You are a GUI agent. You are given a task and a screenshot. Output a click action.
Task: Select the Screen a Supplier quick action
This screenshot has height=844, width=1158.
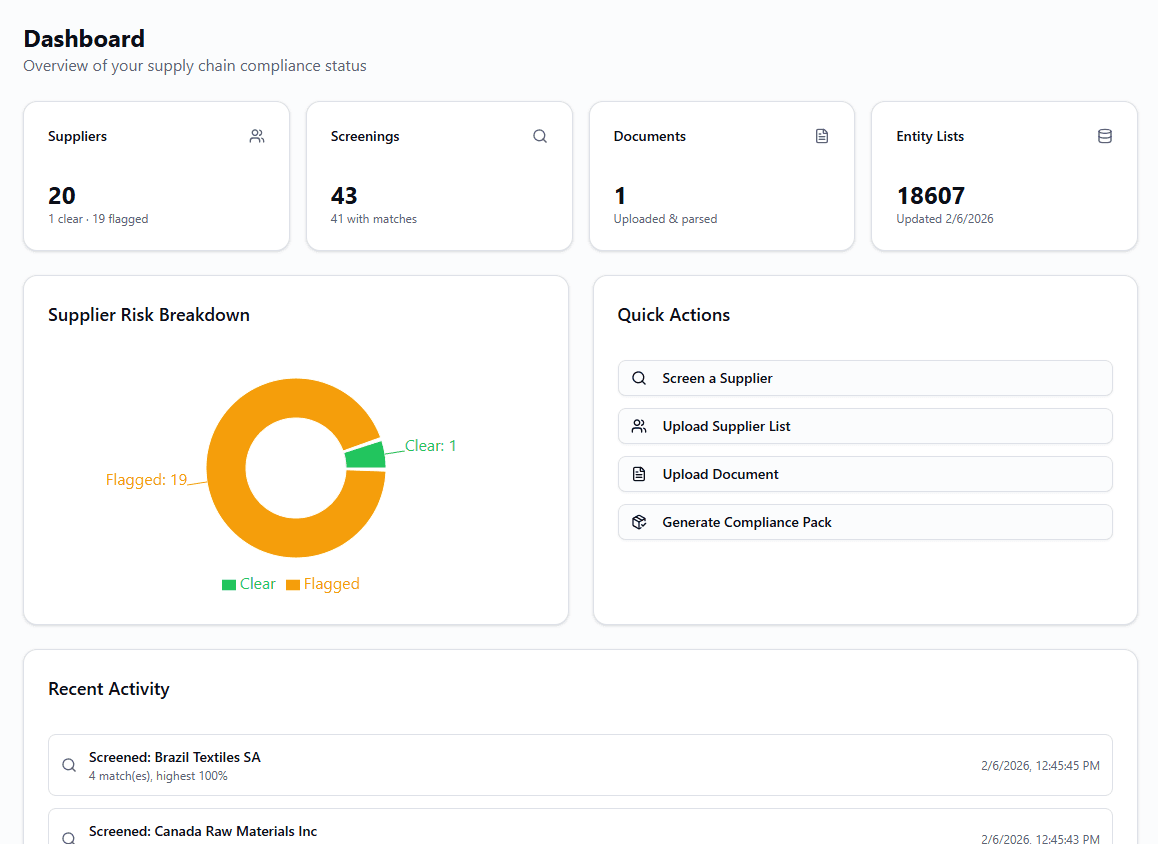[x=865, y=378]
